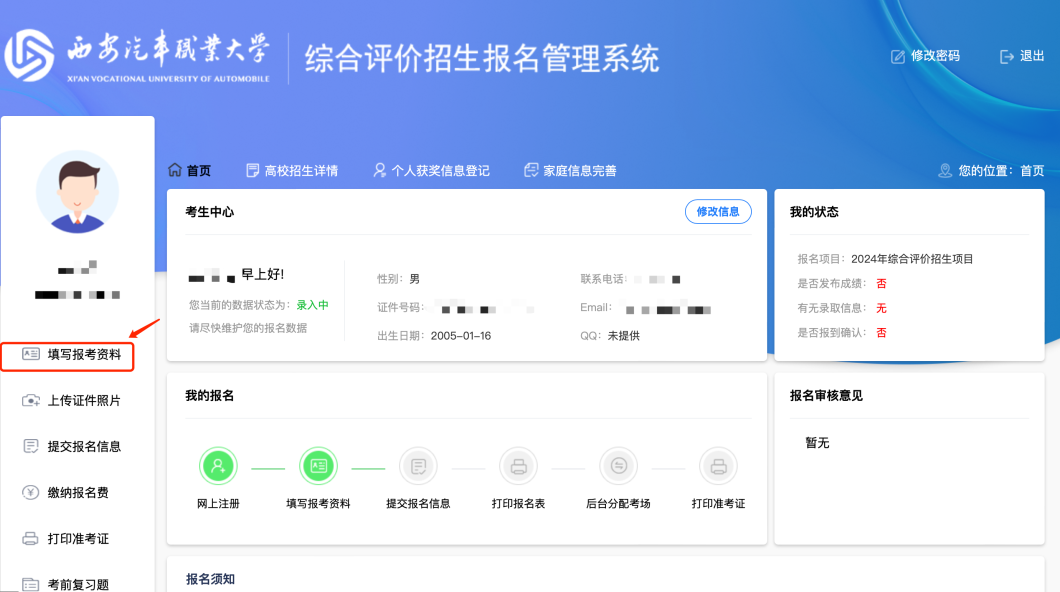Click 退出 to log out
The height and width of the screenshot is (592, 1060).
coord(1022,56)
